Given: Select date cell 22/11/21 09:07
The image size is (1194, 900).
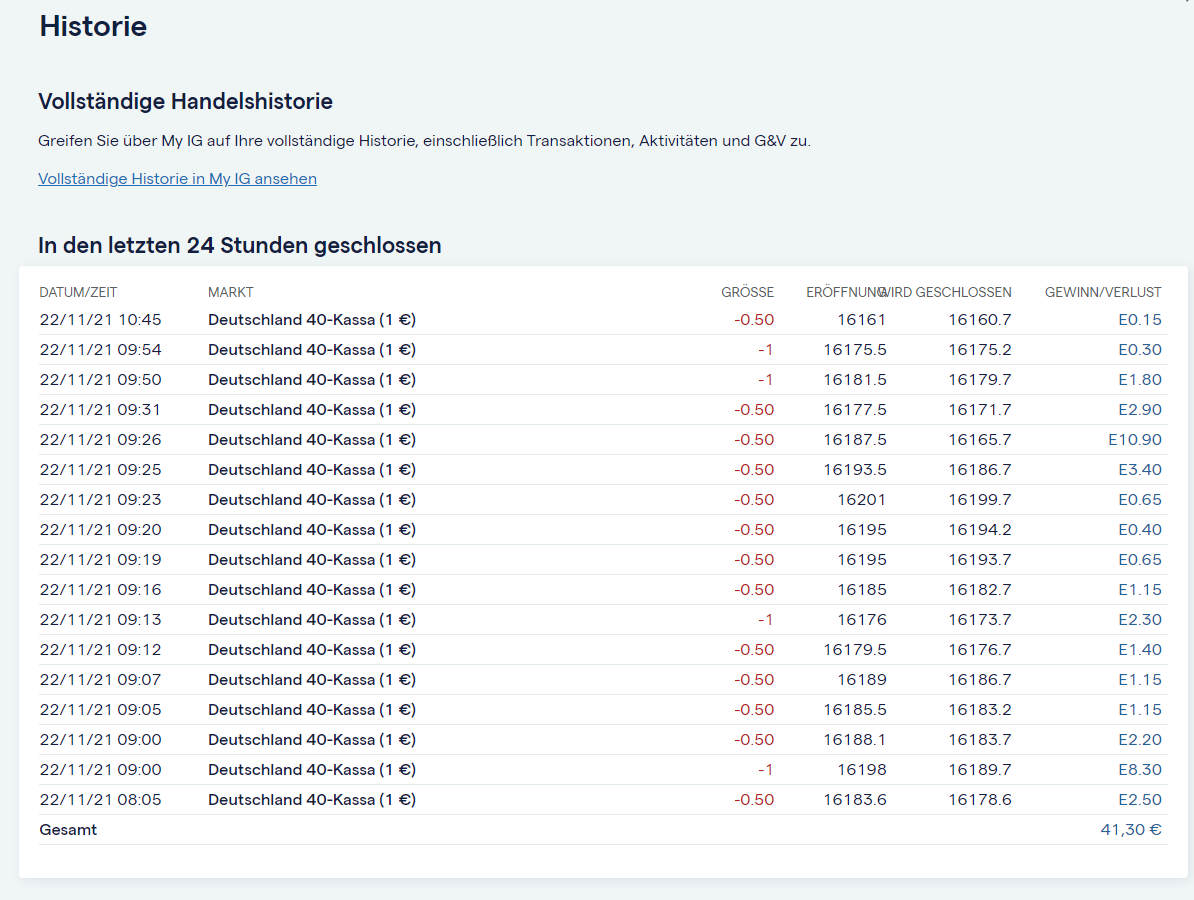Looking at the screenshot, I should 101,680.
